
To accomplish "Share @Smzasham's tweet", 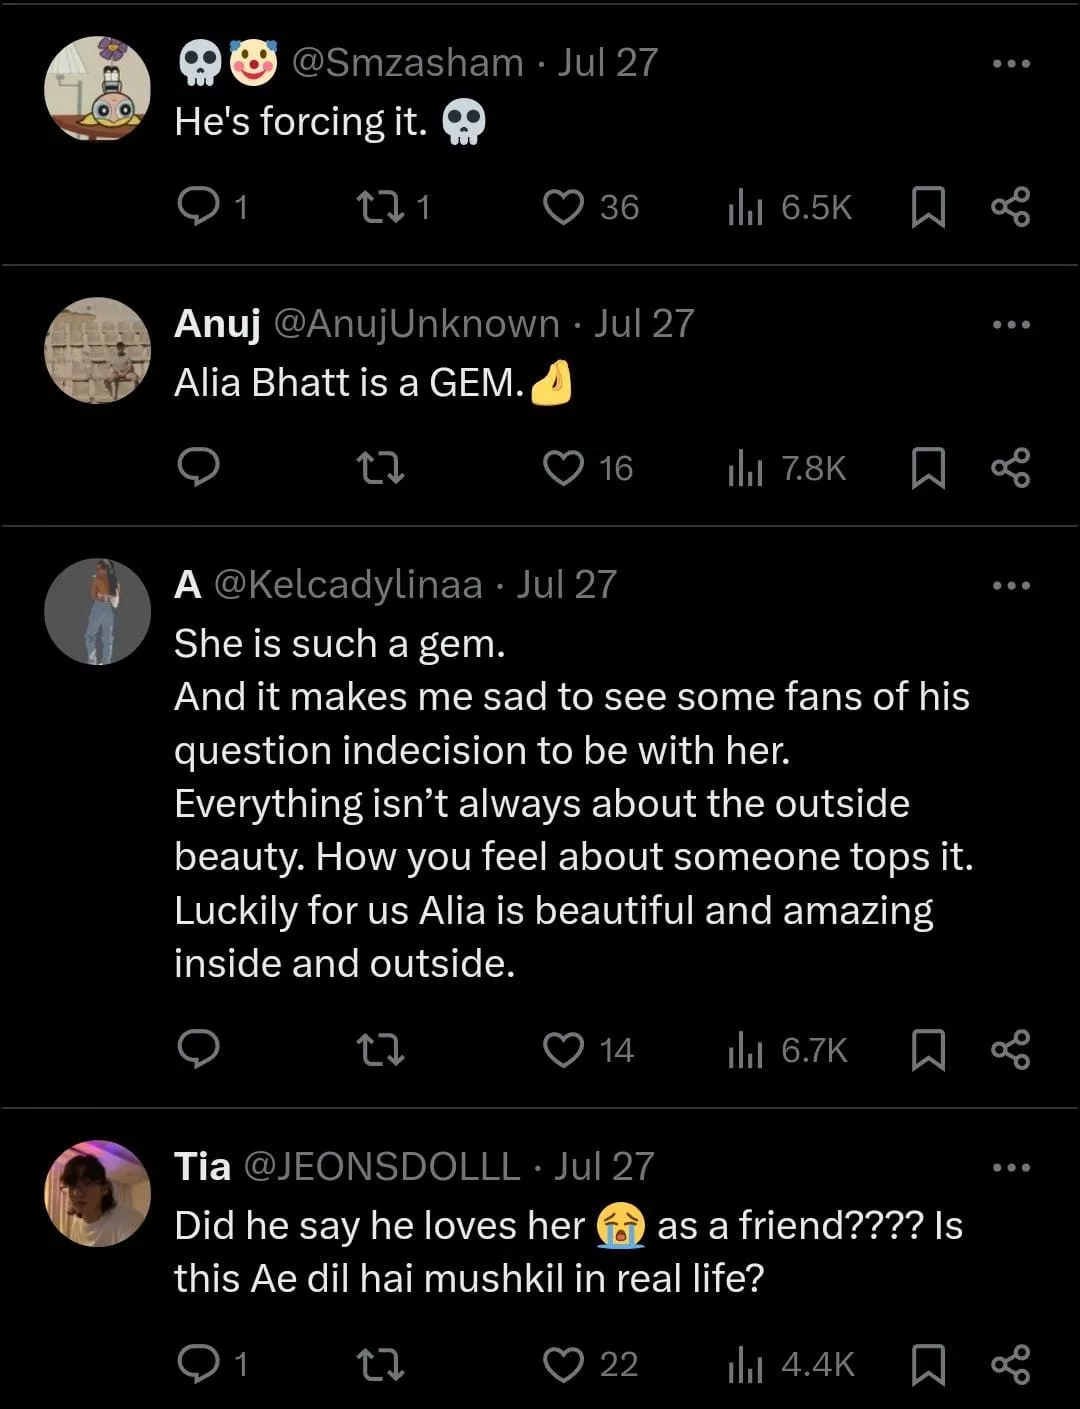I will [x=1010, y=207].
